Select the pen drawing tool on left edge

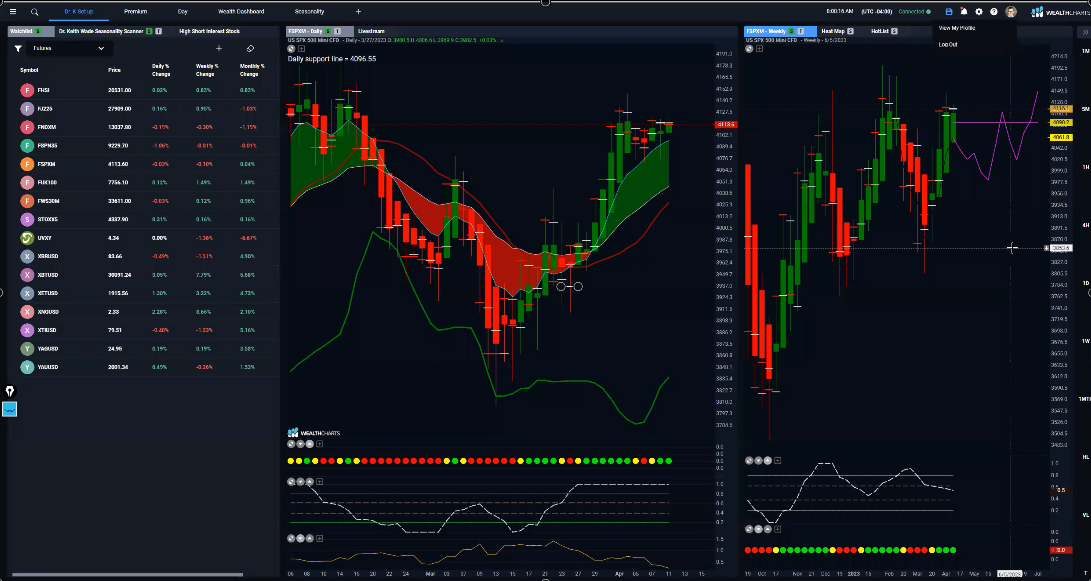(x=10, y=392)
